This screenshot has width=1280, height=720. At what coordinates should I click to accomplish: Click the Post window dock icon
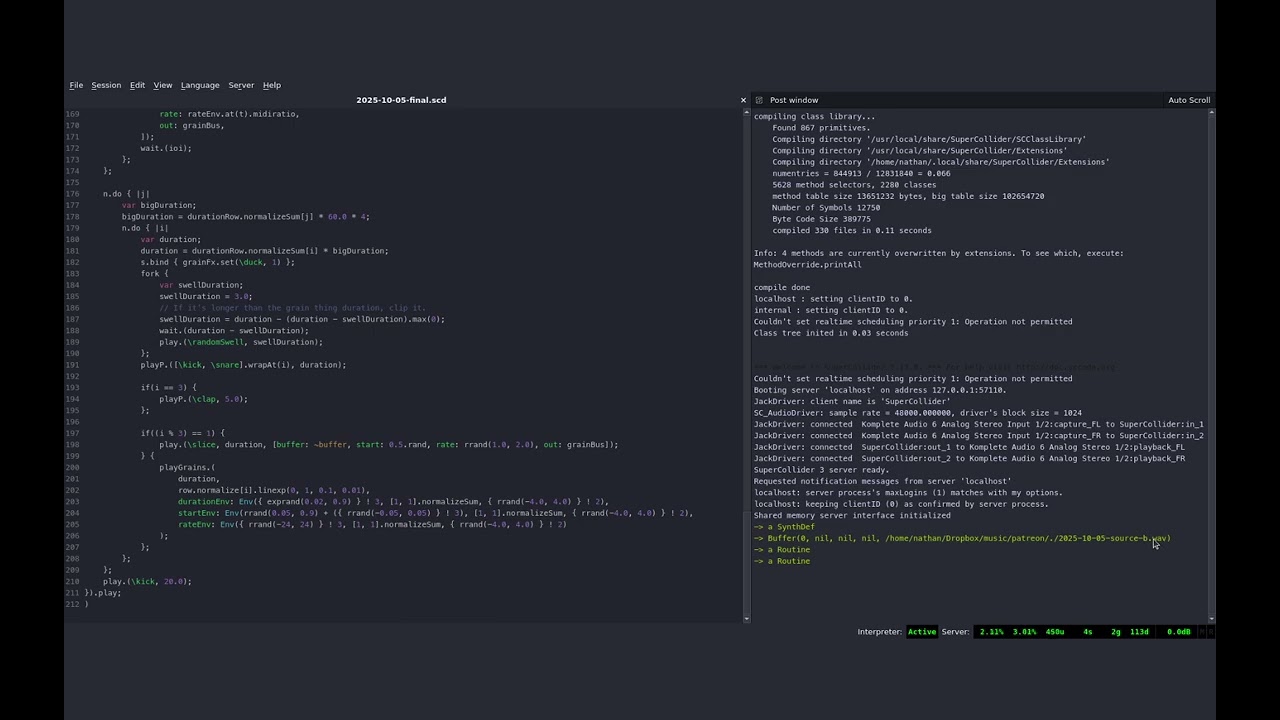point(759,100)
